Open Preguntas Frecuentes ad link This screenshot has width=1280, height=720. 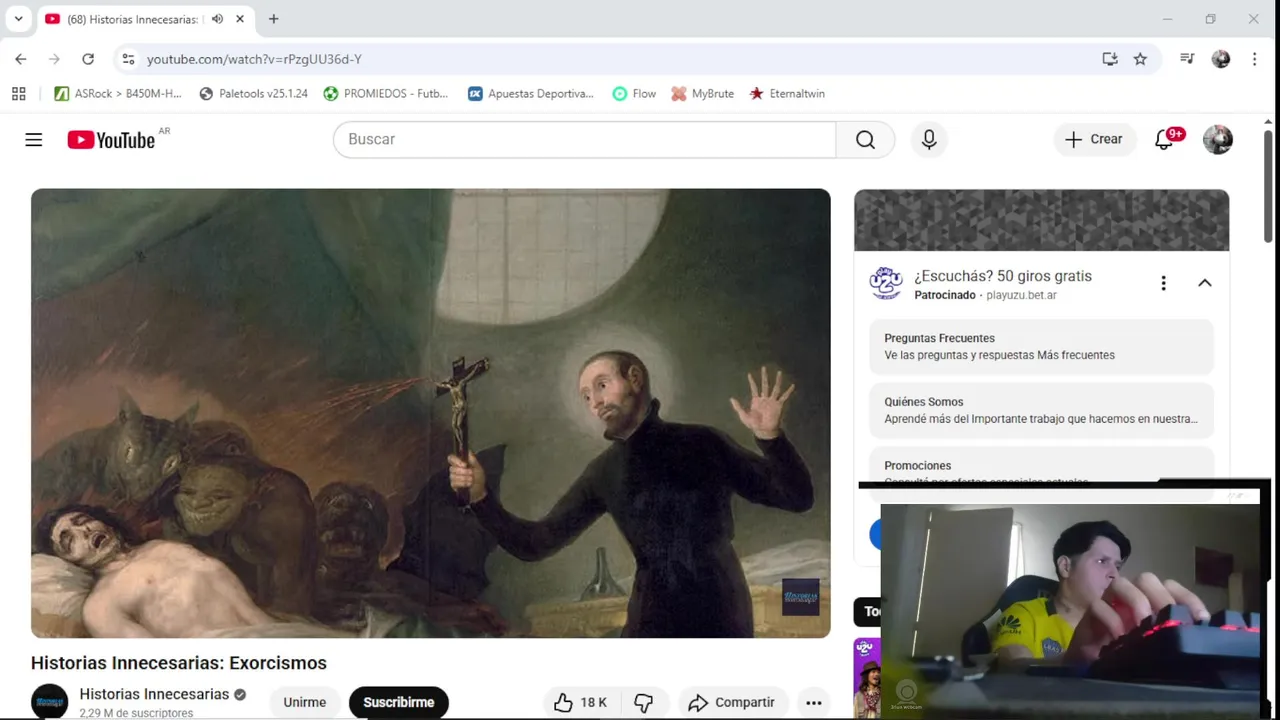(1041, 346)
